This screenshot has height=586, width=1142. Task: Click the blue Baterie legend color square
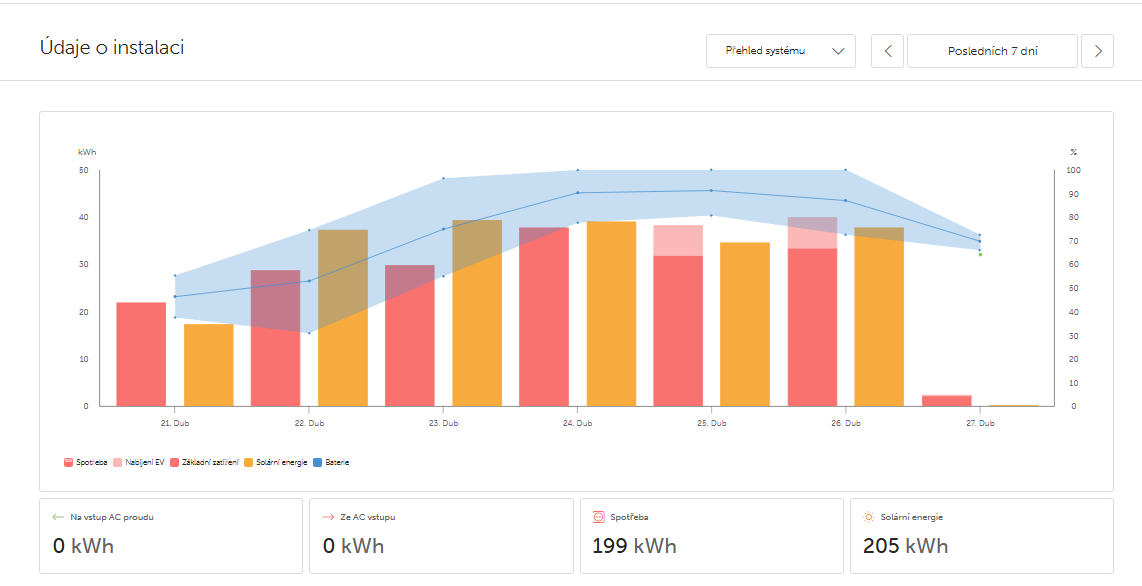[317, 463]
